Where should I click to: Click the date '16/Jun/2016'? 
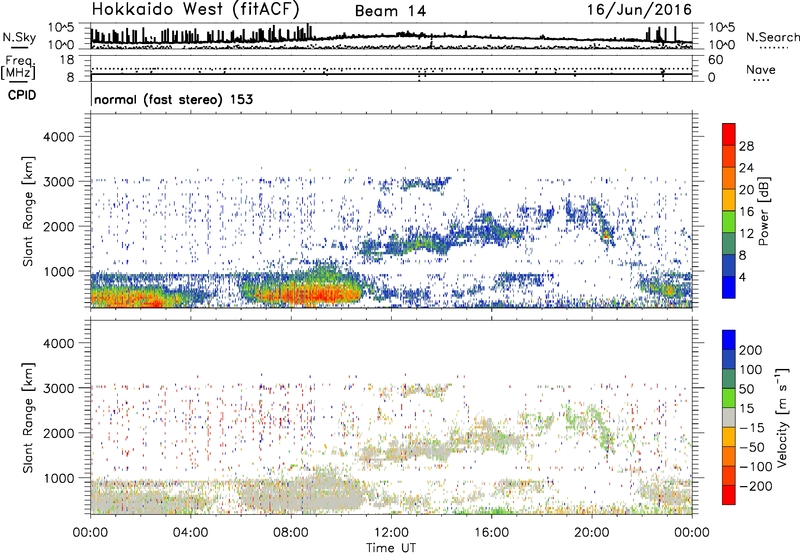[x=639, y=10]
